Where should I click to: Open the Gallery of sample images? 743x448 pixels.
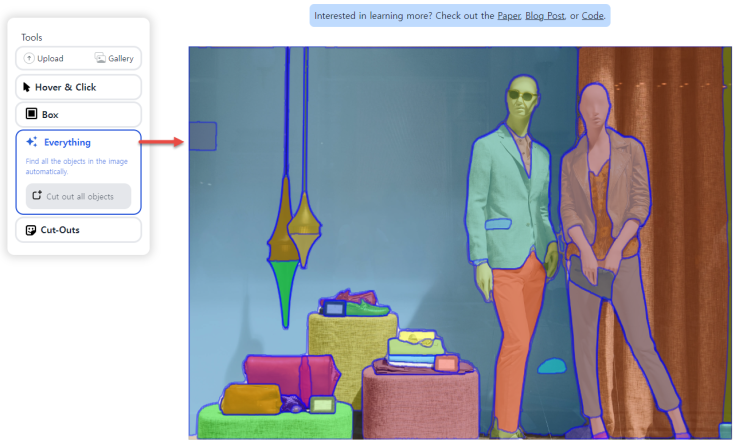pyautogui.click(x=114, y=59)
